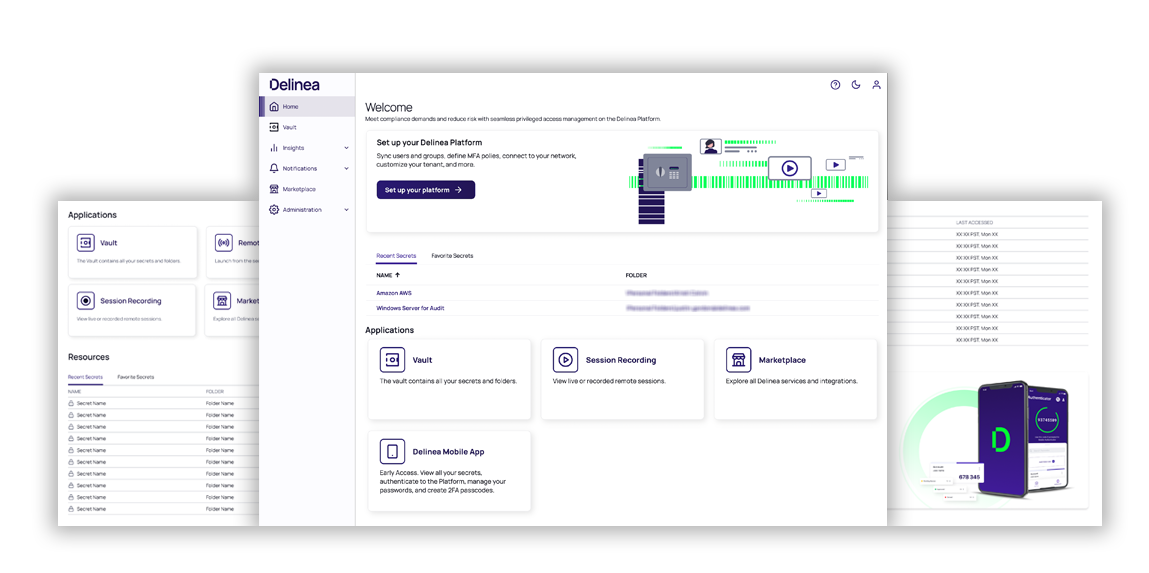Click the Insights bar chart icon

[x=274, y=148]
